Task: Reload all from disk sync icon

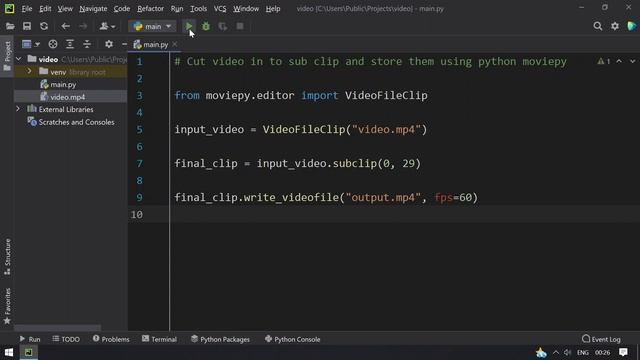Action: click(44, 27)
